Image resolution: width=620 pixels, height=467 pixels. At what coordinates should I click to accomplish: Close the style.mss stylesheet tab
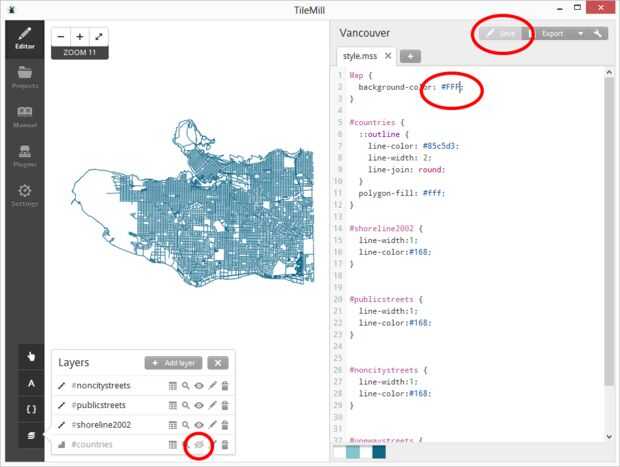388,56
